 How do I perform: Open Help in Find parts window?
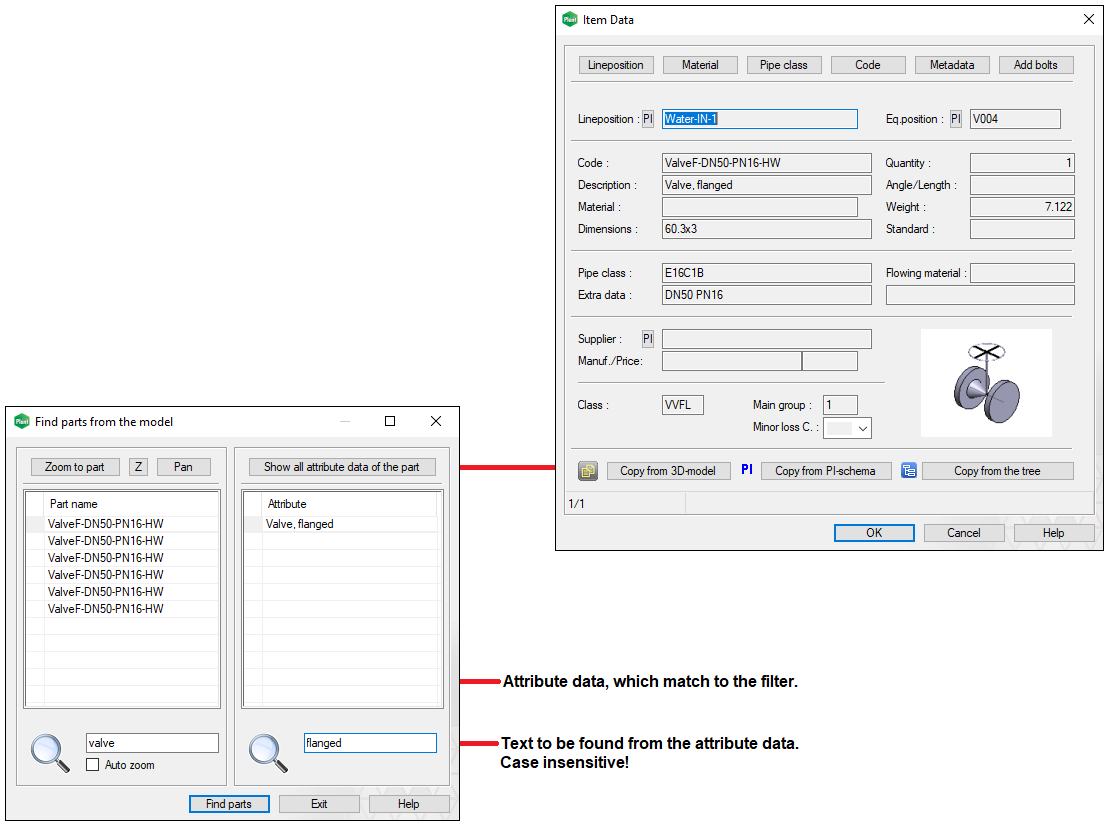click(408, 804)
